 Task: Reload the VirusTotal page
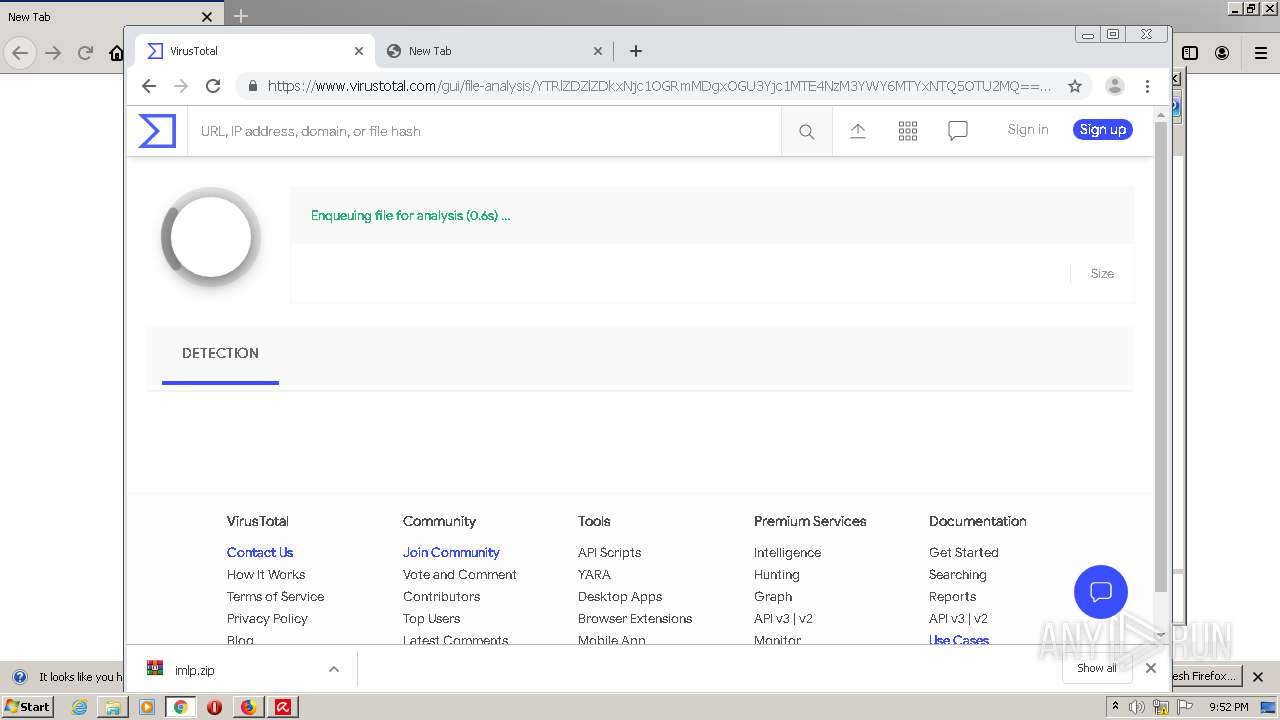pos(213,86)
